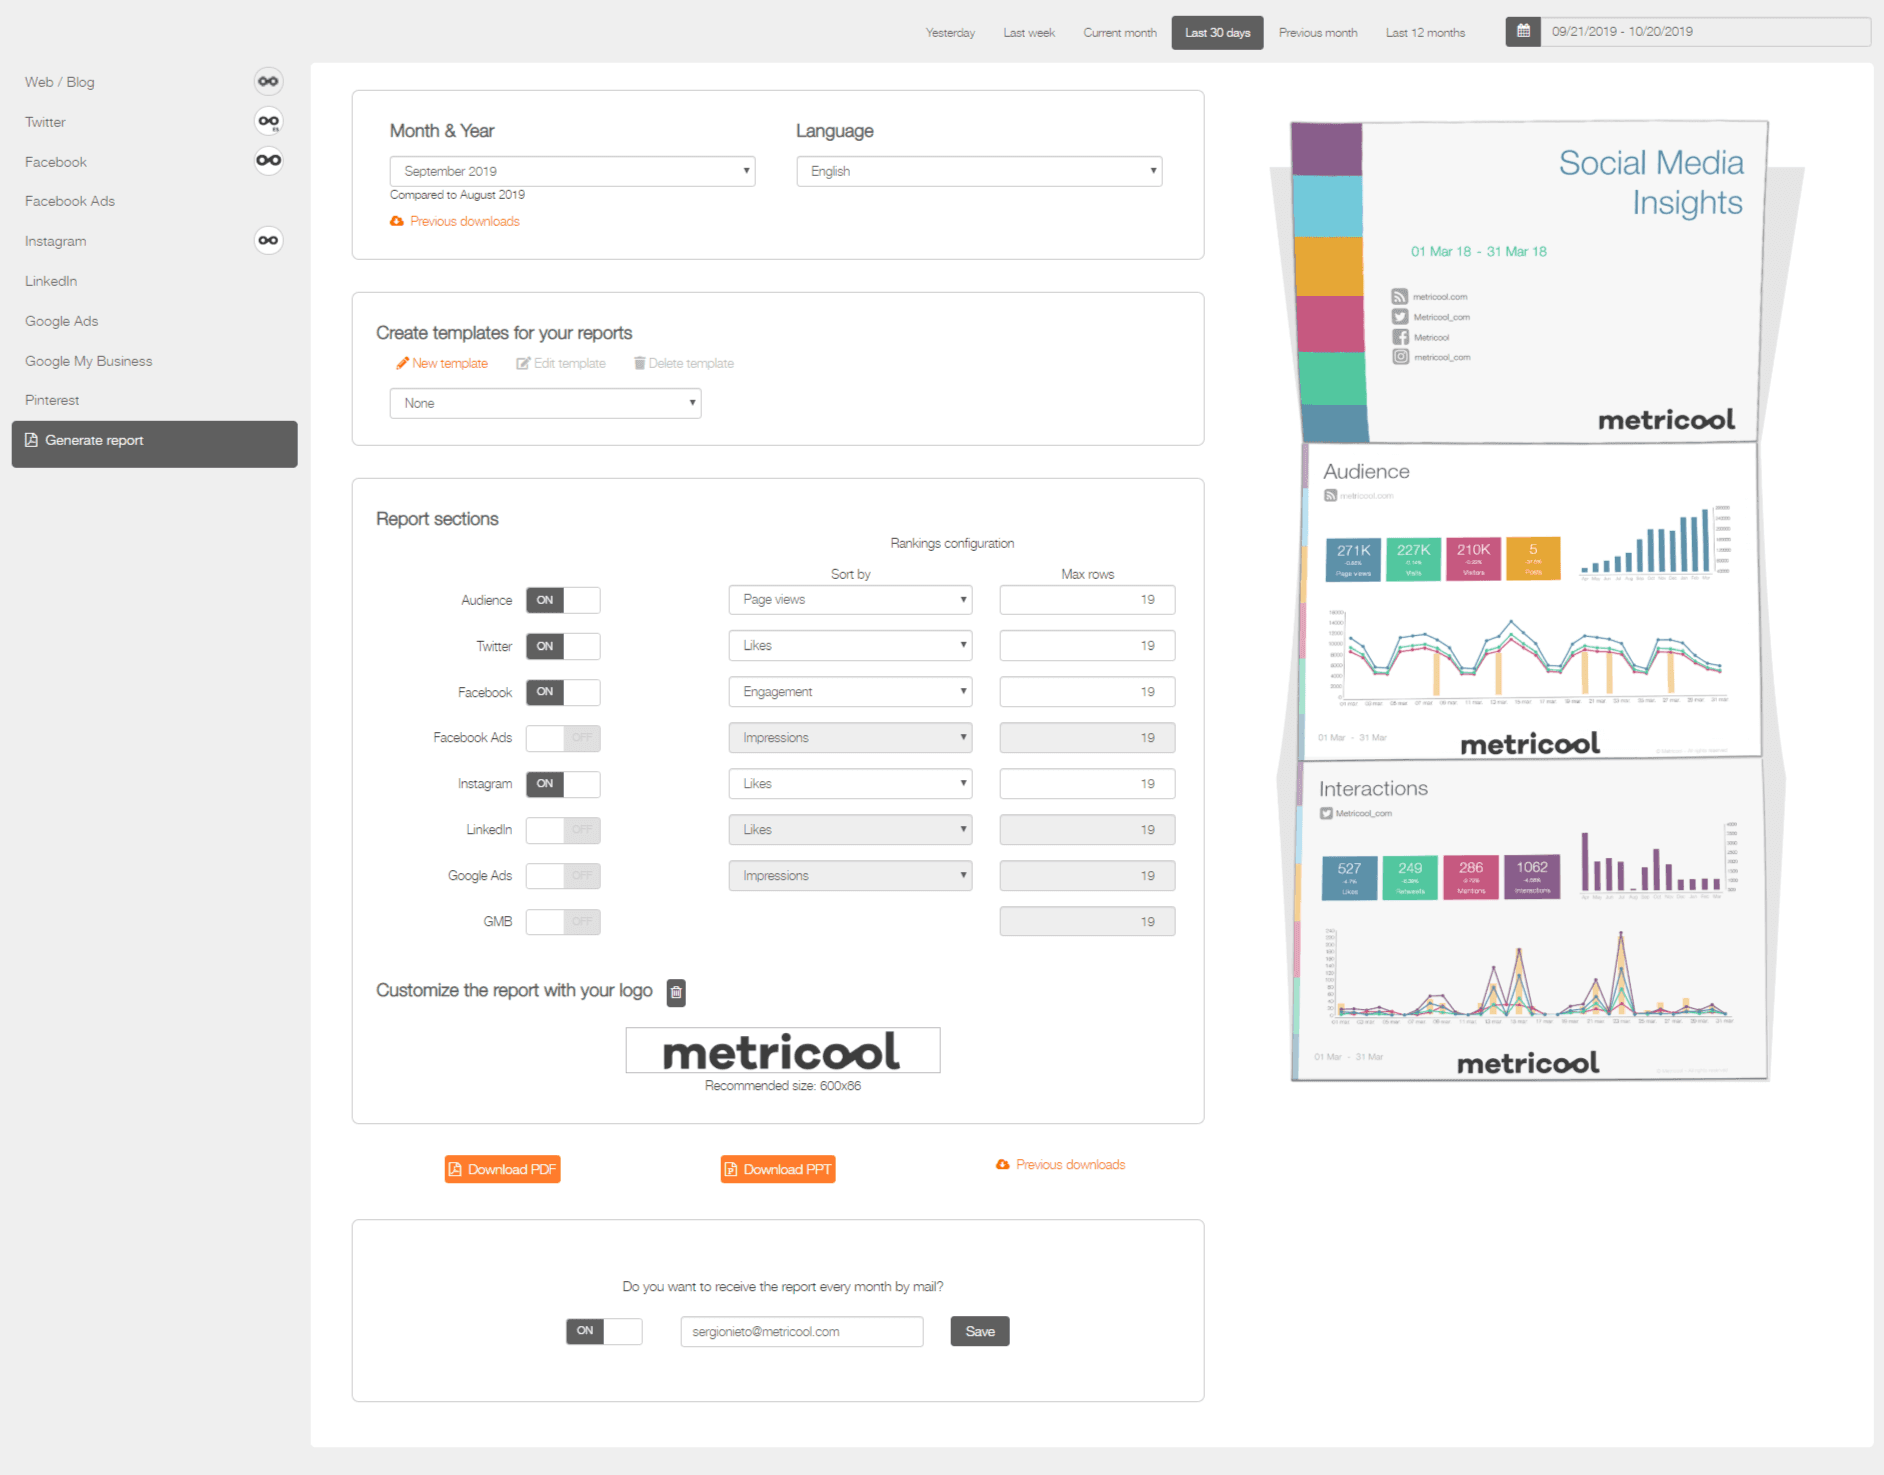This screenshot has height=1475, width=1884.
Task: Click the New template pencil icon
Action: 402,363
